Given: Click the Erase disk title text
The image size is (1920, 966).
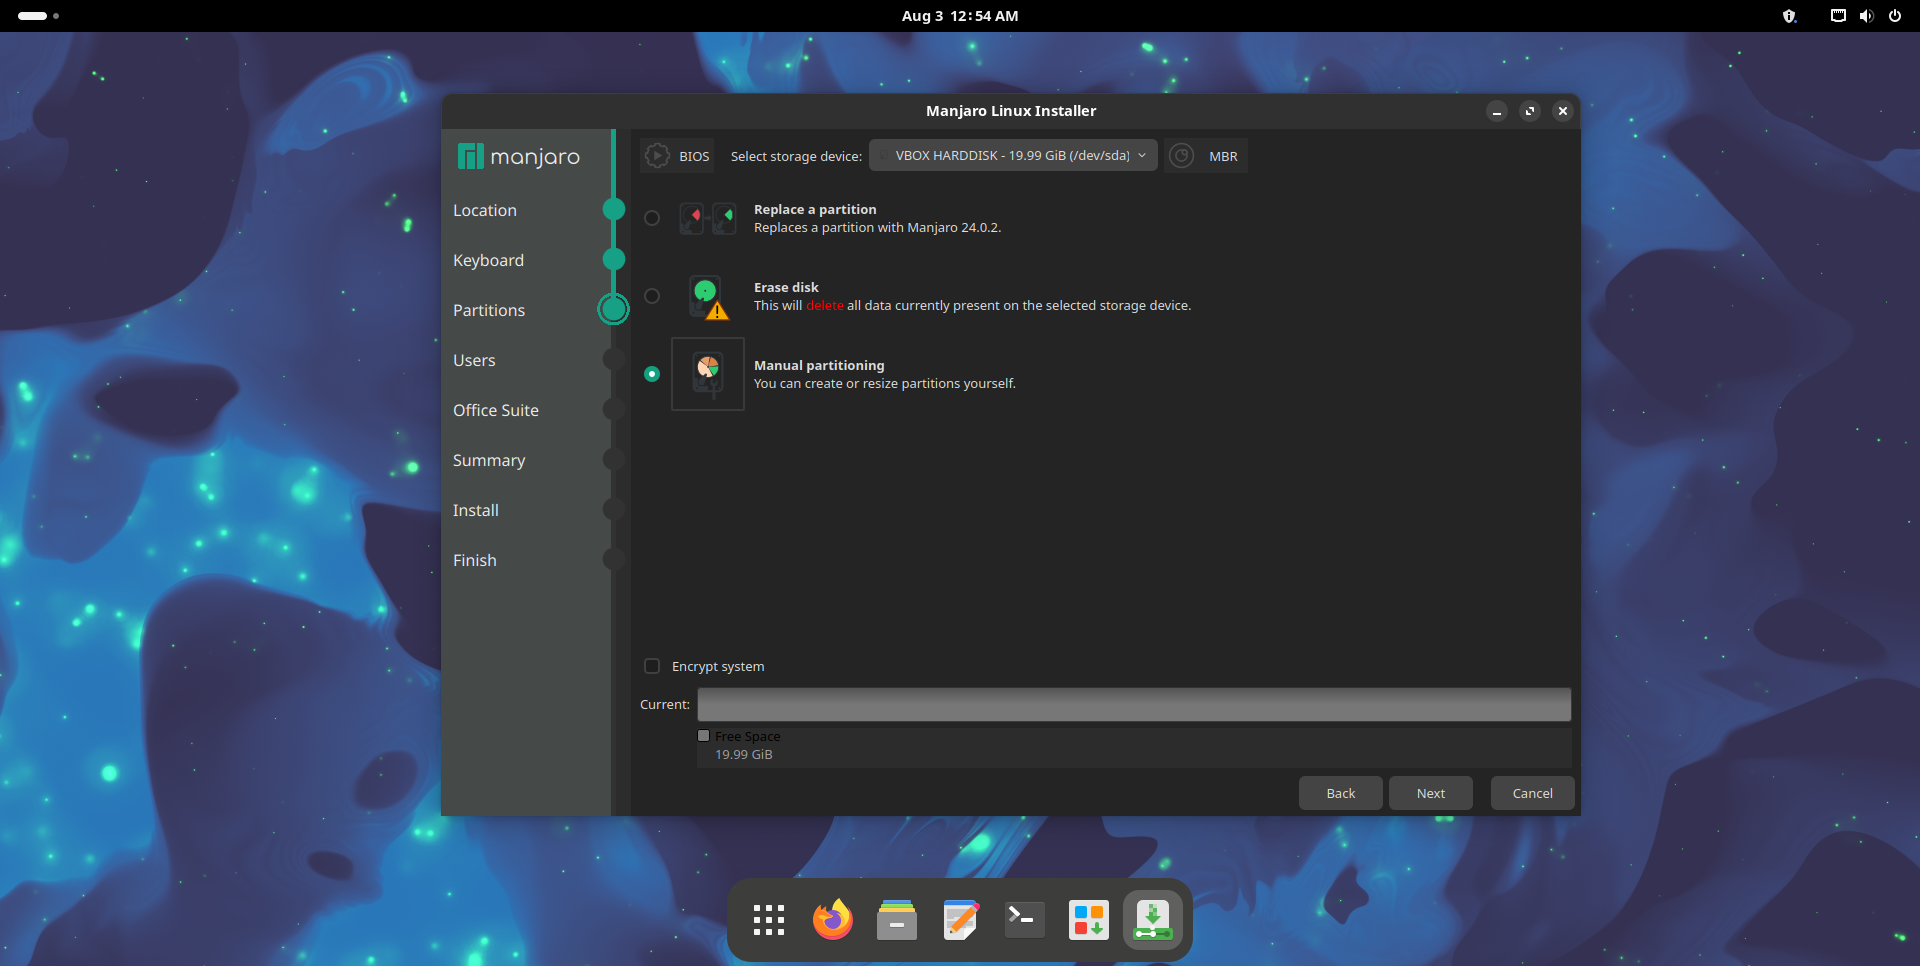Looking at the screenshot, I should click(786, 287).
